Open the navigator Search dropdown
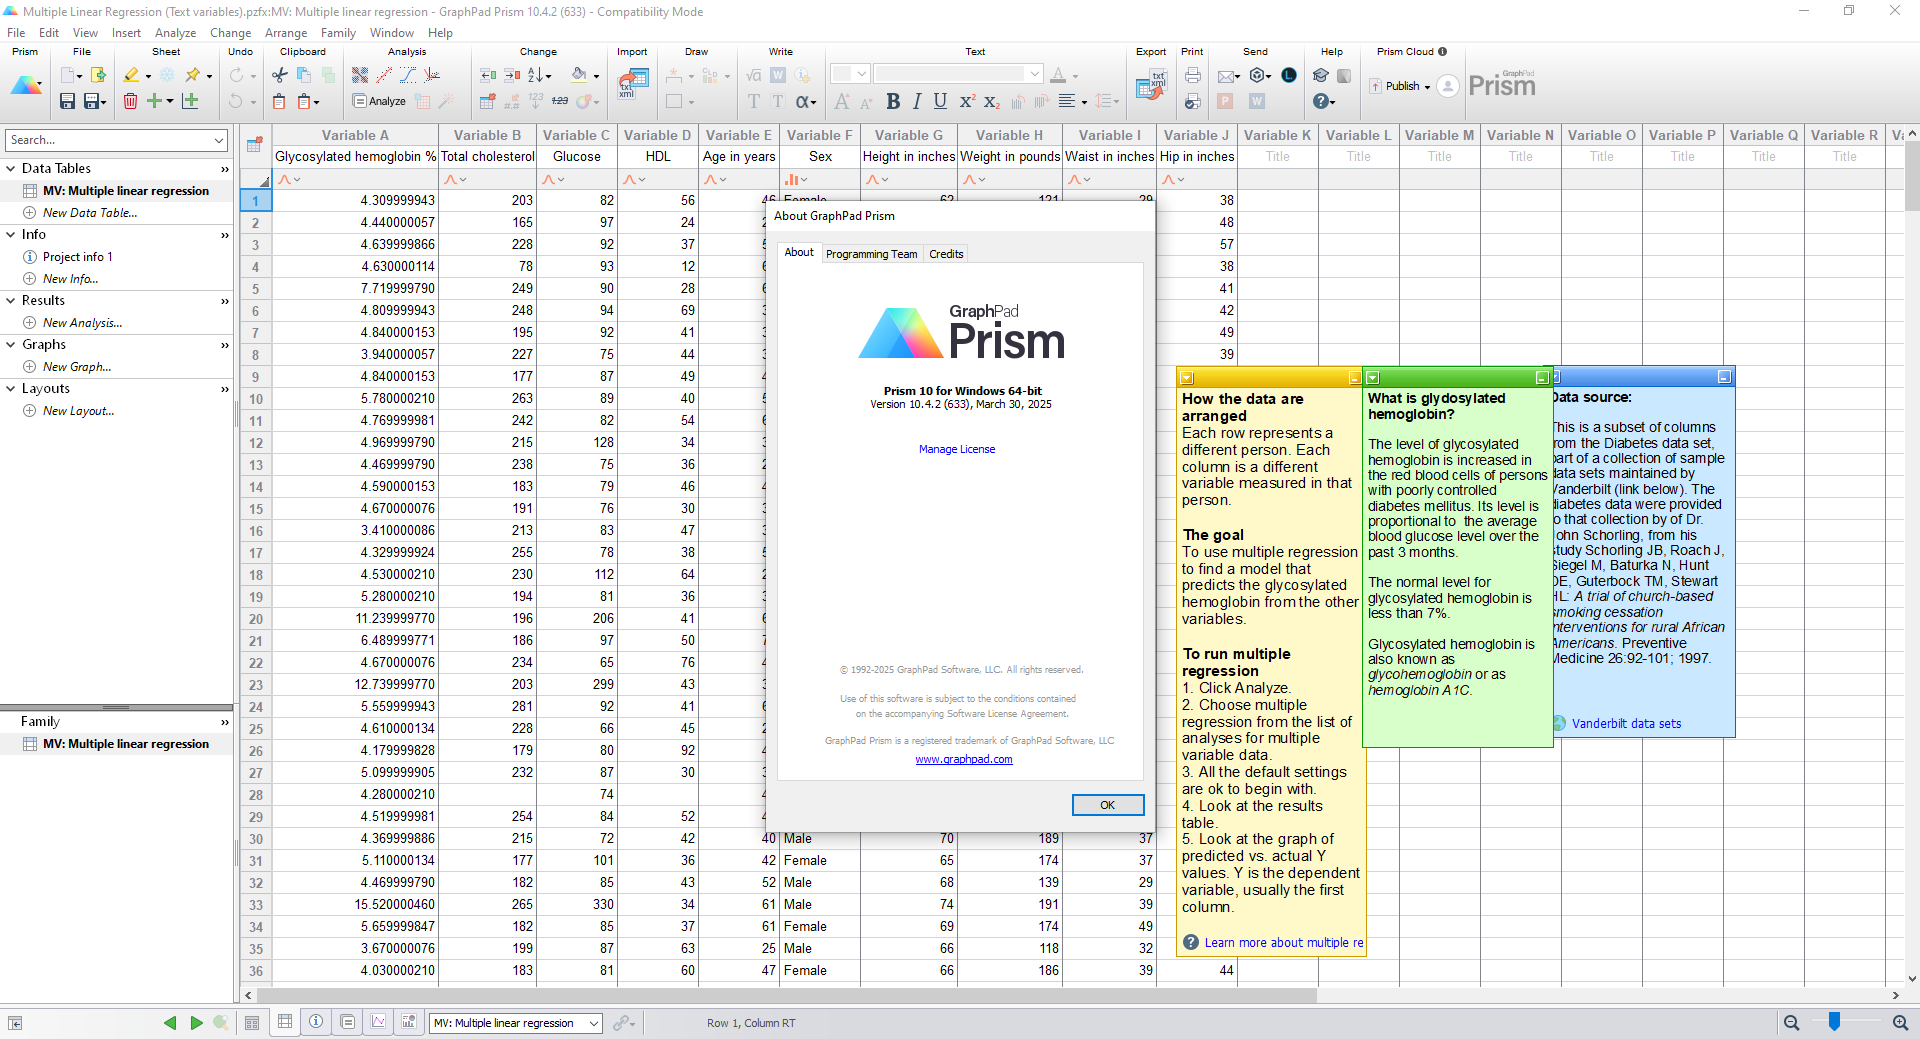The width and height of the screenshot is (1920, 1039). pyautogui.click(x=219, y=140)
